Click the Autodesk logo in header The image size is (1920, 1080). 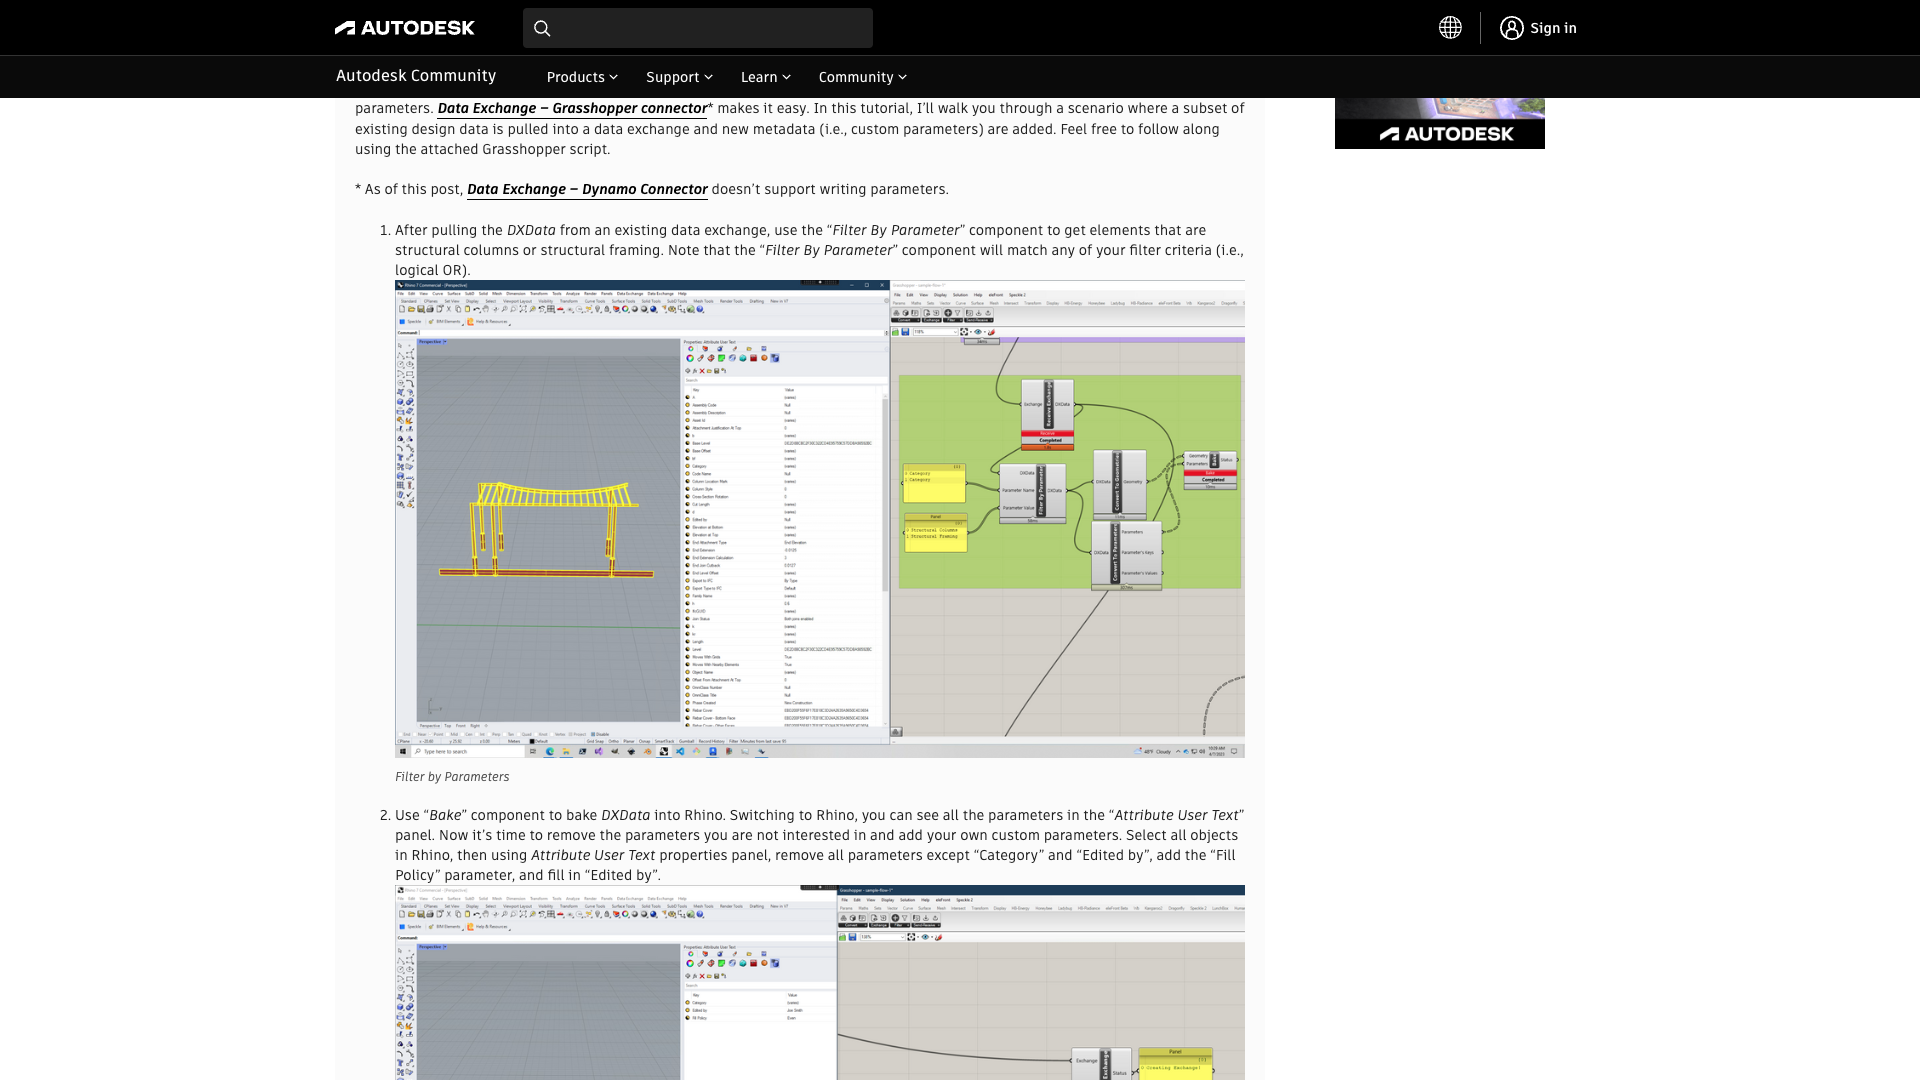click(405, 28)
